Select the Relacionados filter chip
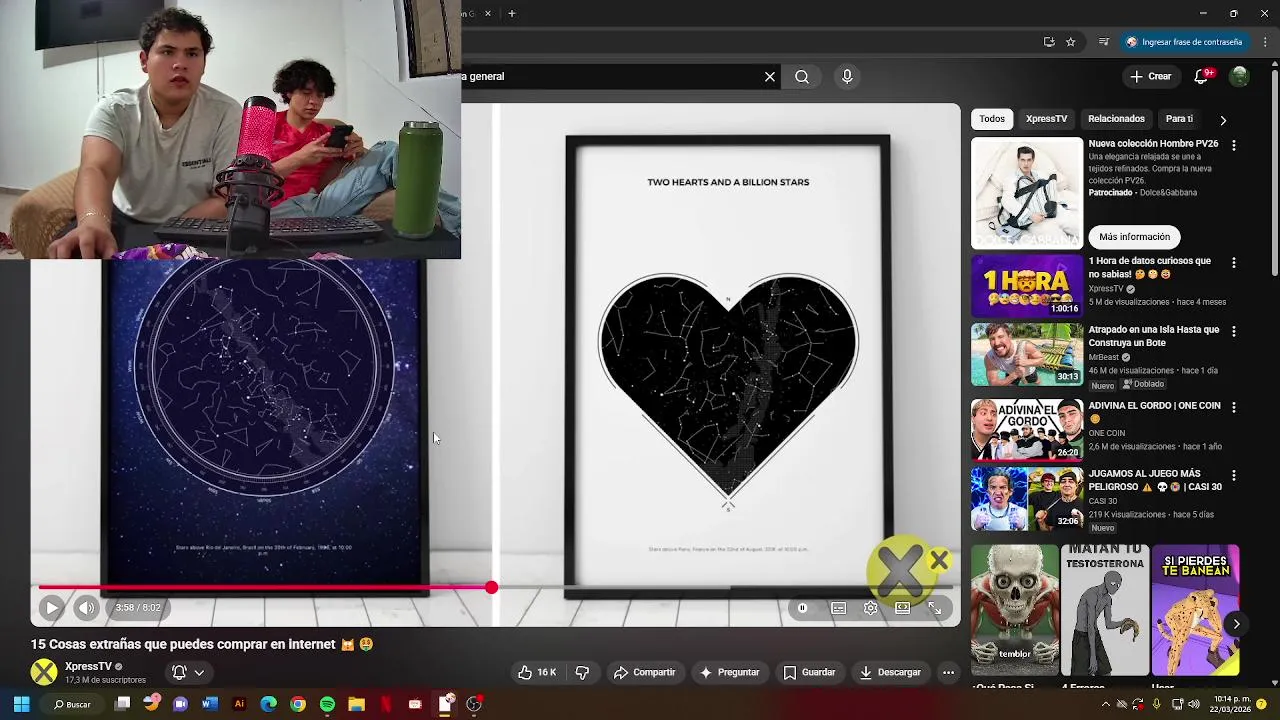The image size is (1280, 720). 1116,119
